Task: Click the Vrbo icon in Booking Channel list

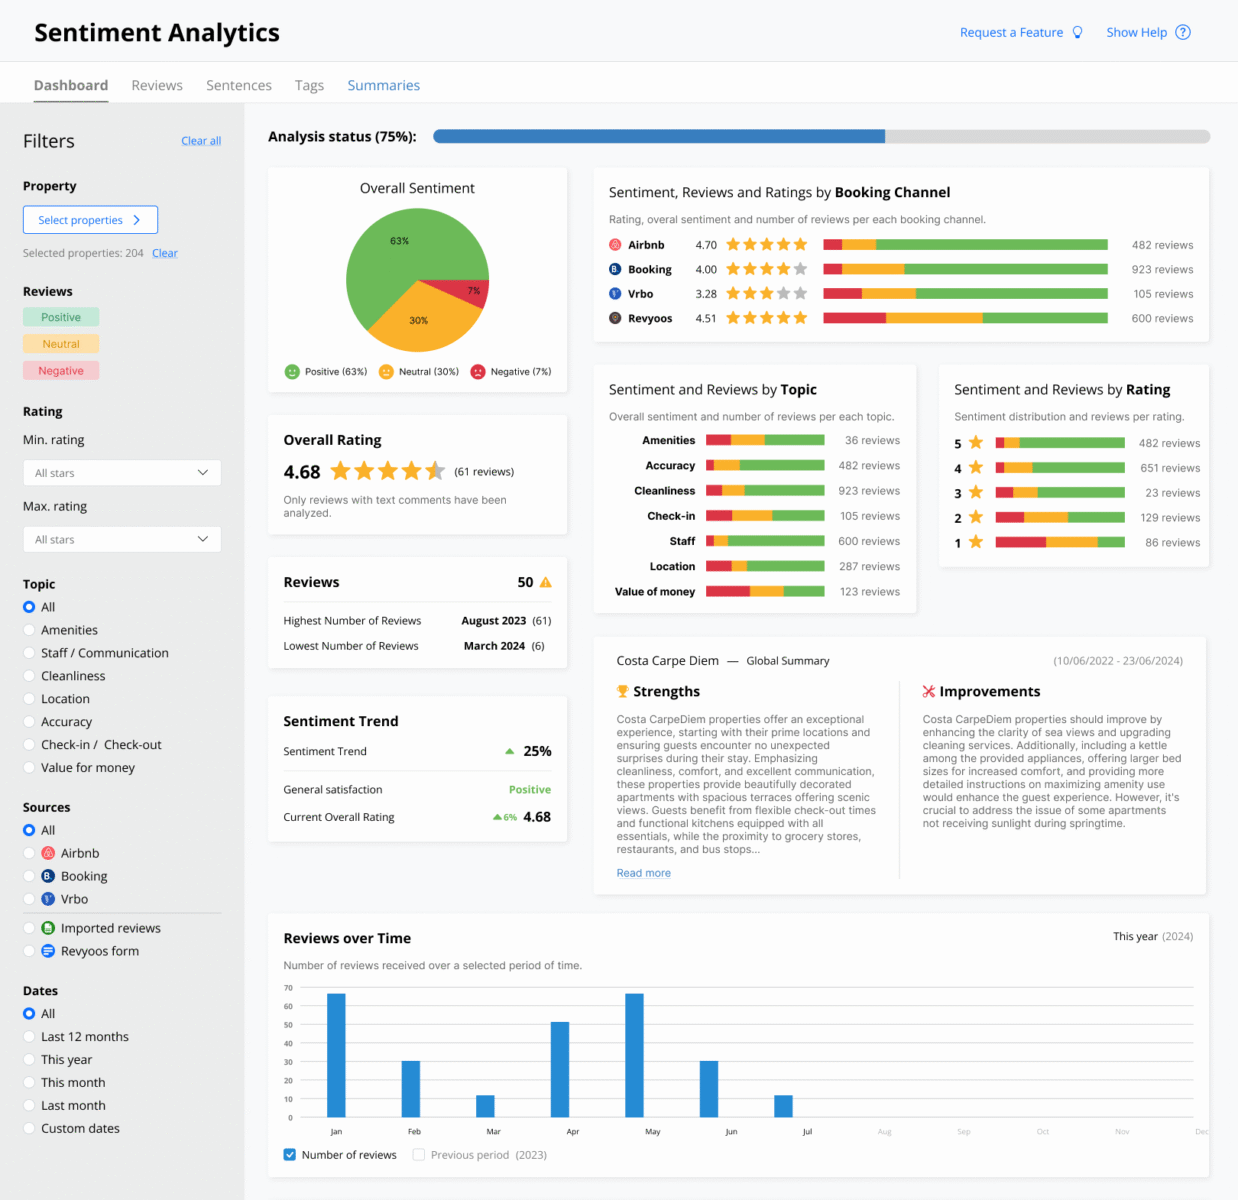Action: 615,294
